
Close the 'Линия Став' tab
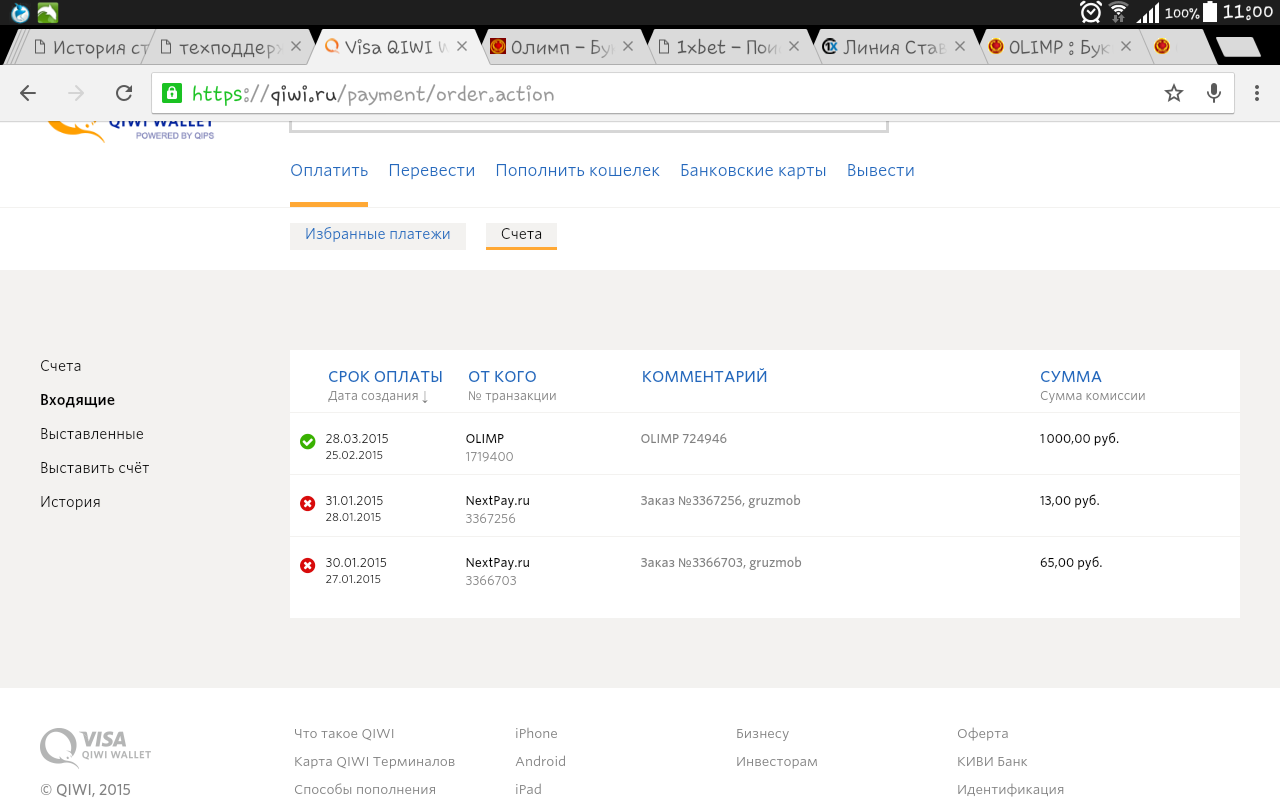[961, 46]
